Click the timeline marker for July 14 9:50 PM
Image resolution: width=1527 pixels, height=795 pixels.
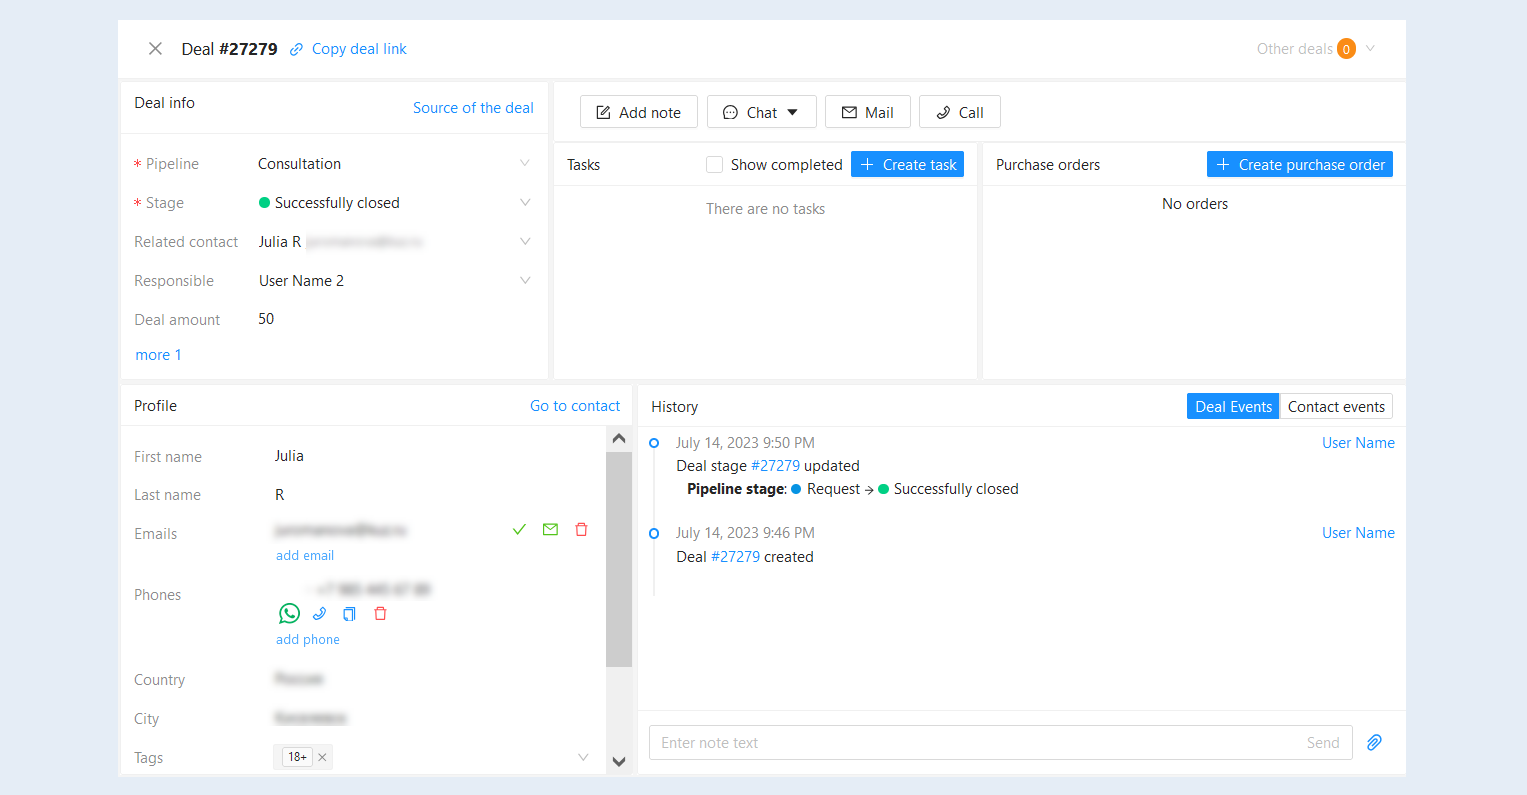(x=654, y=443)
